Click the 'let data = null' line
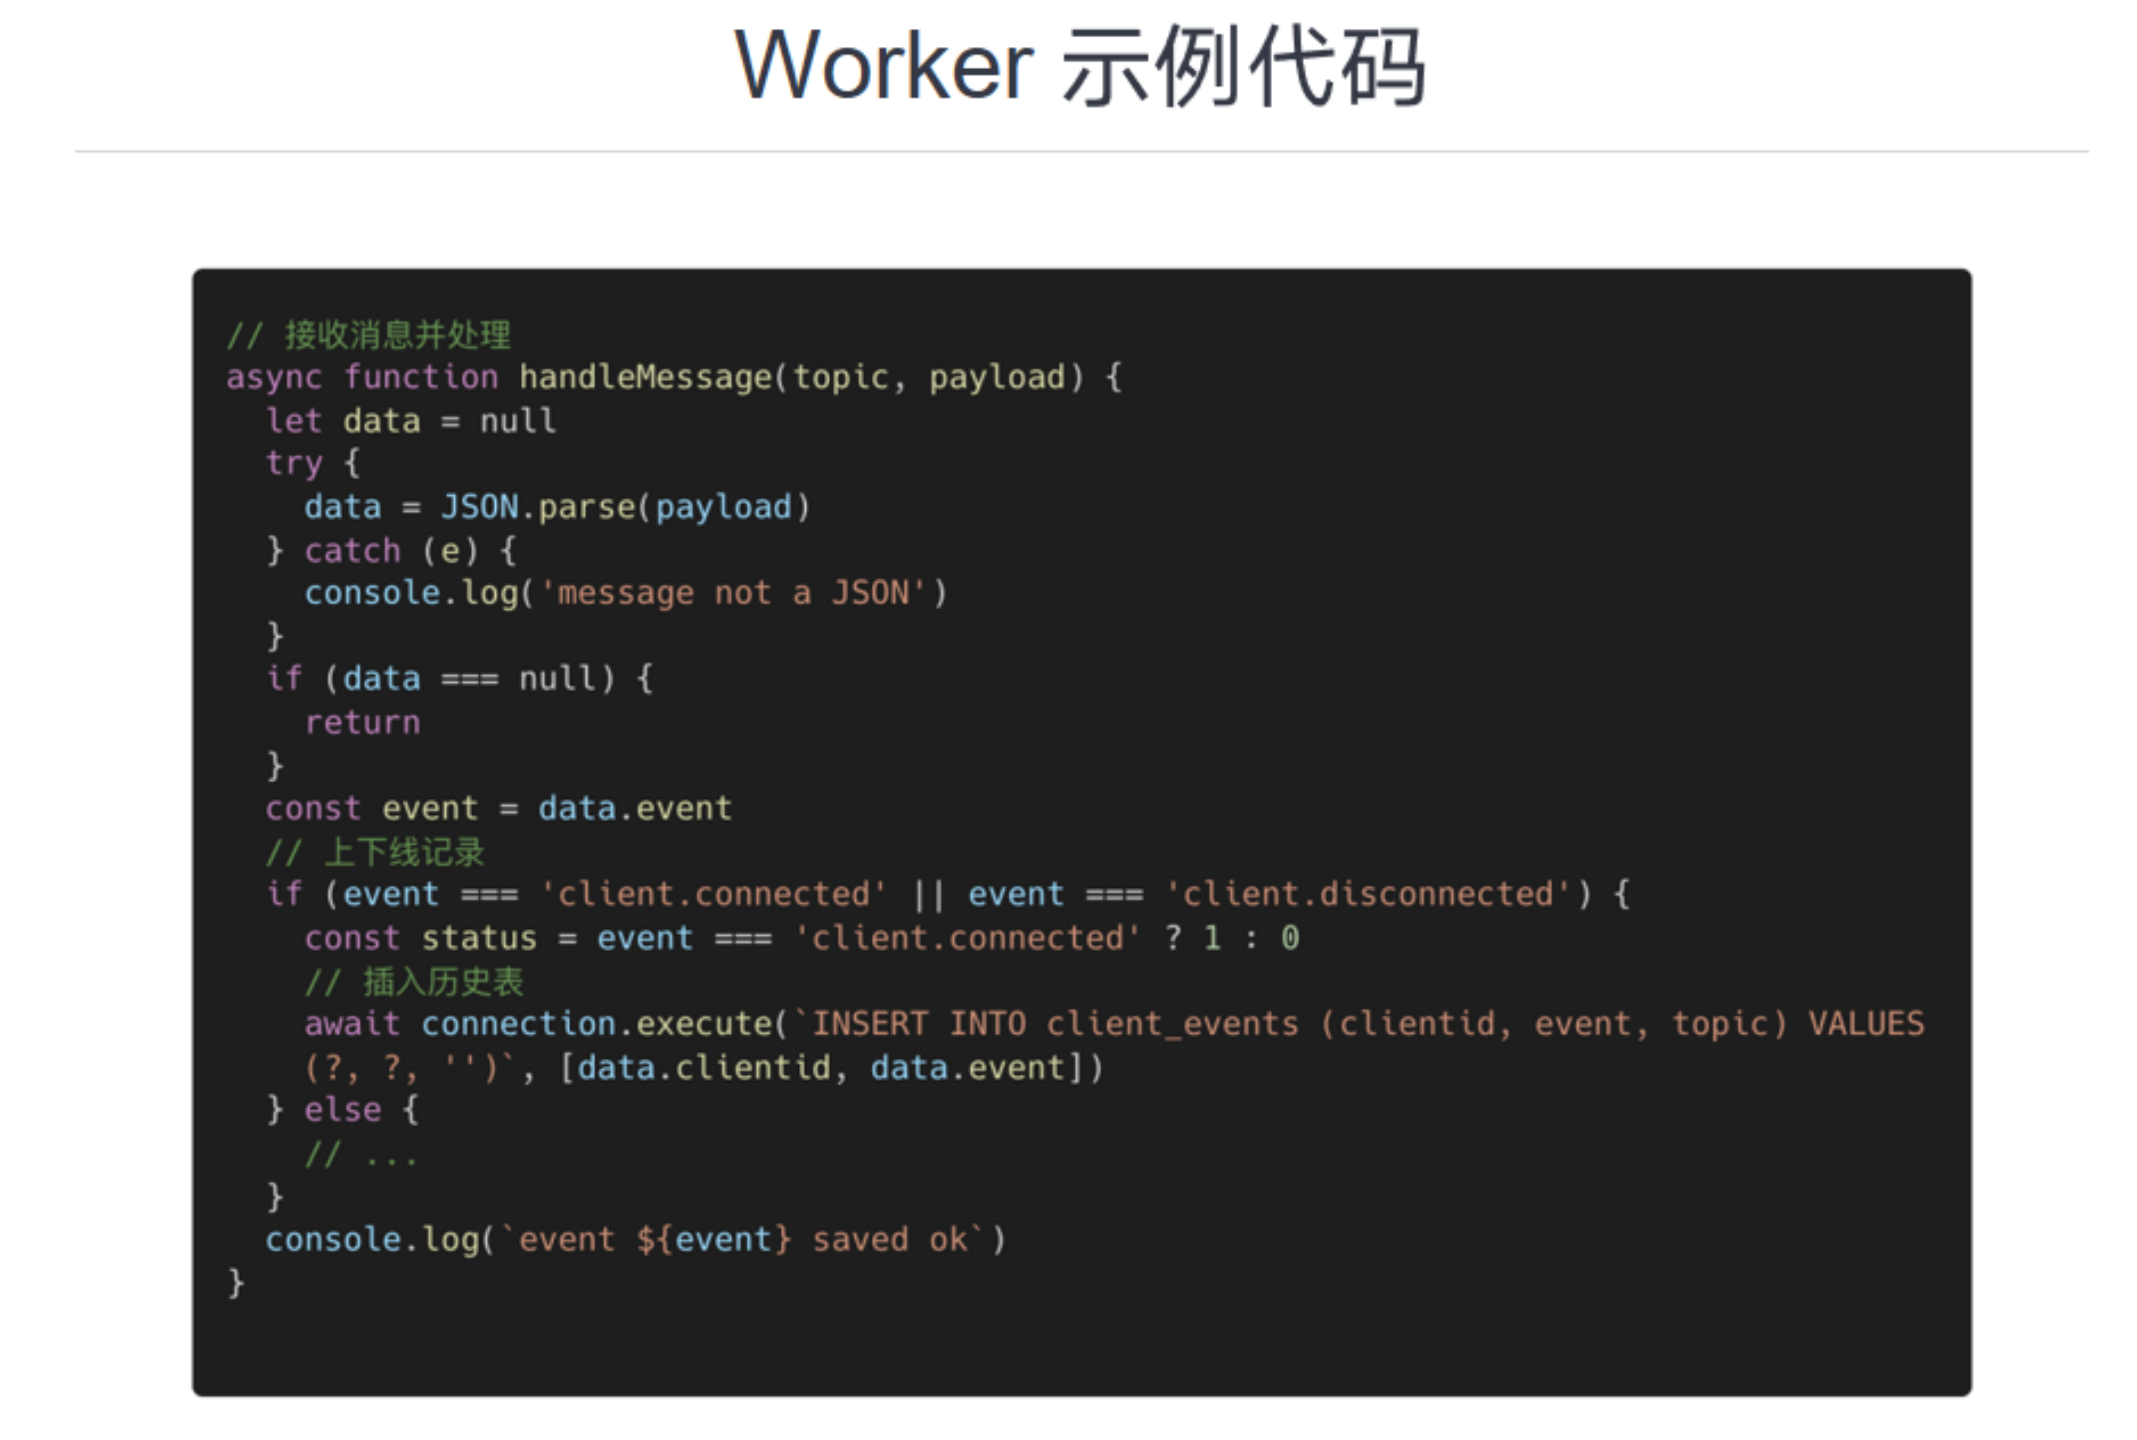This screenshot has height=1440, width=2137. 411,421
